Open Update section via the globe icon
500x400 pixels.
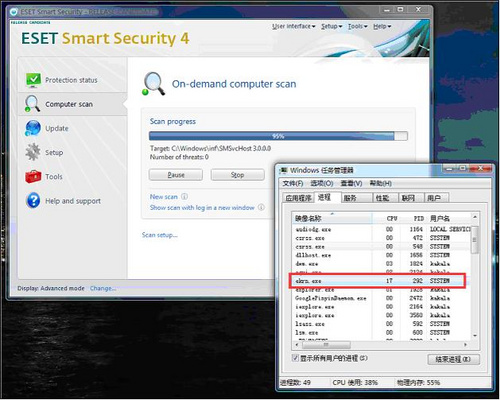coord(33,128)
